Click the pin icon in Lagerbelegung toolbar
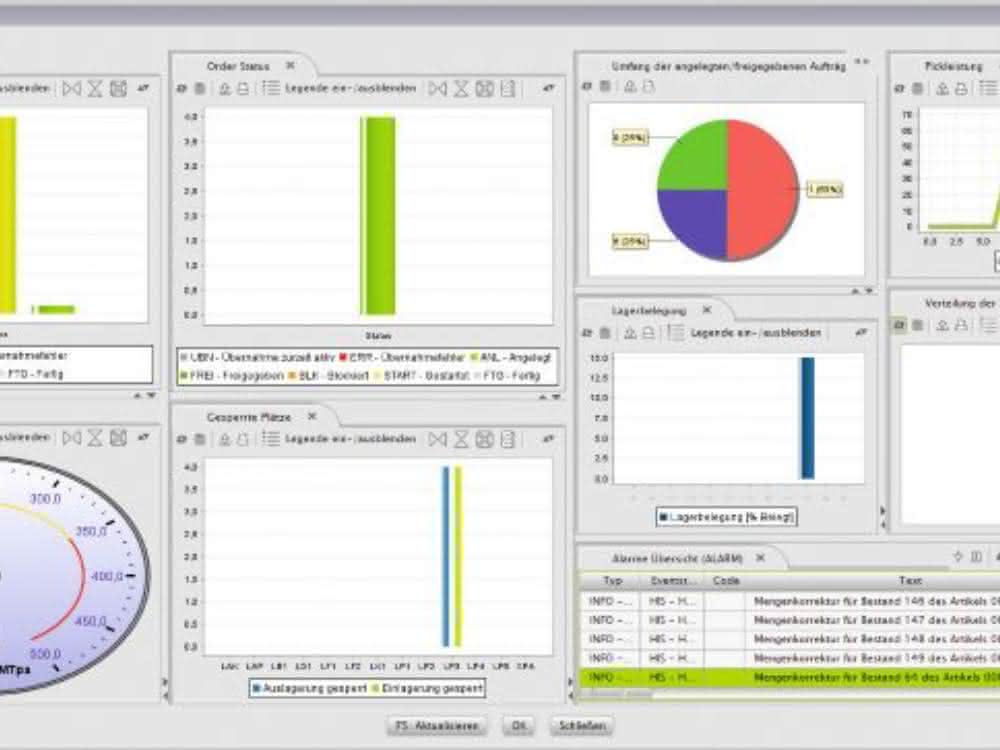Image resolution: width=1000 pixels, height=750 pixels. pos(861,332)
